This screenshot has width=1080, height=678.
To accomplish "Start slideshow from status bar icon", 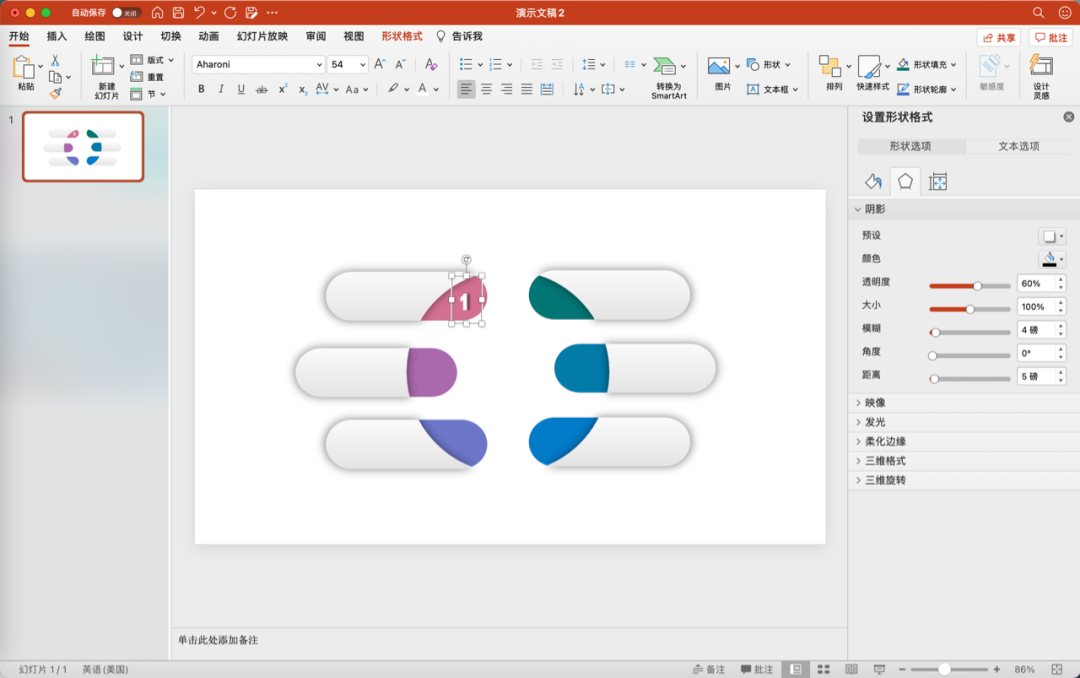I will [879, 669].
